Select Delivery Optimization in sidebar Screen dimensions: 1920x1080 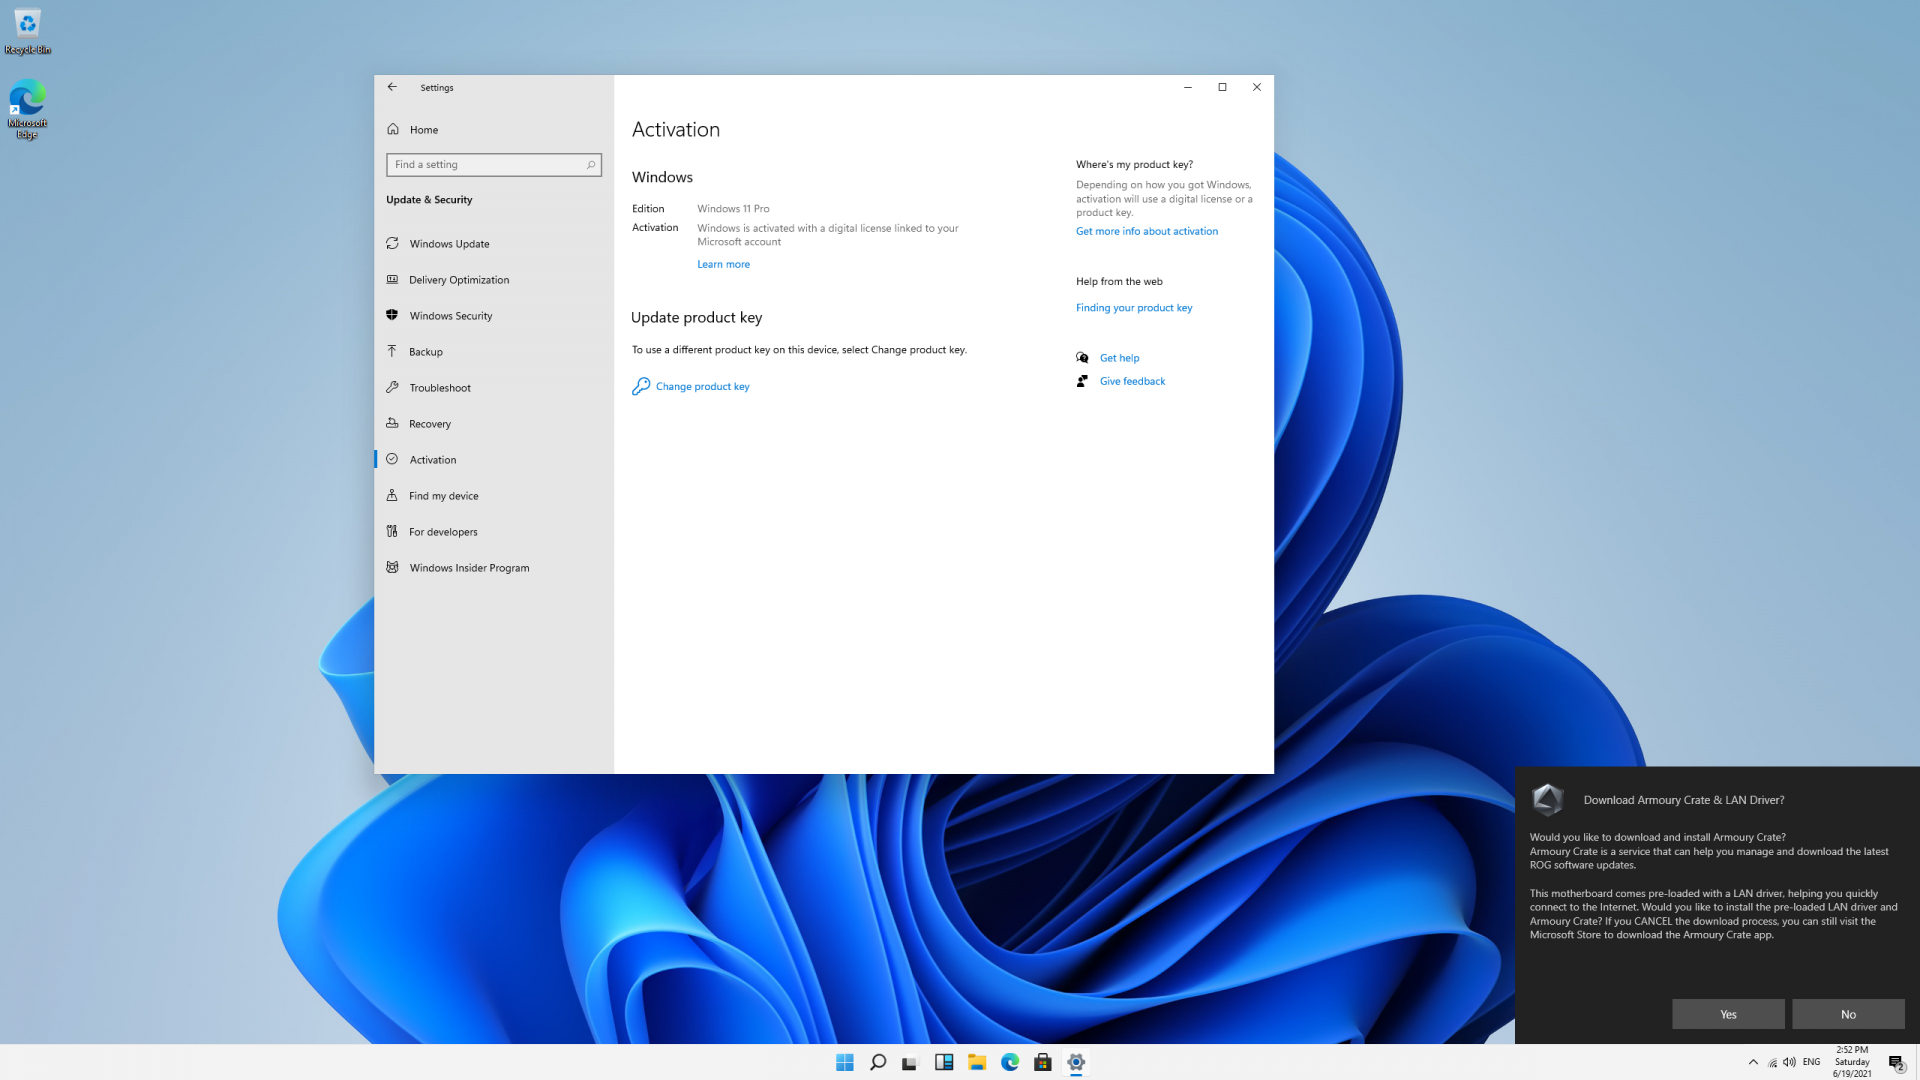[459, 280]
